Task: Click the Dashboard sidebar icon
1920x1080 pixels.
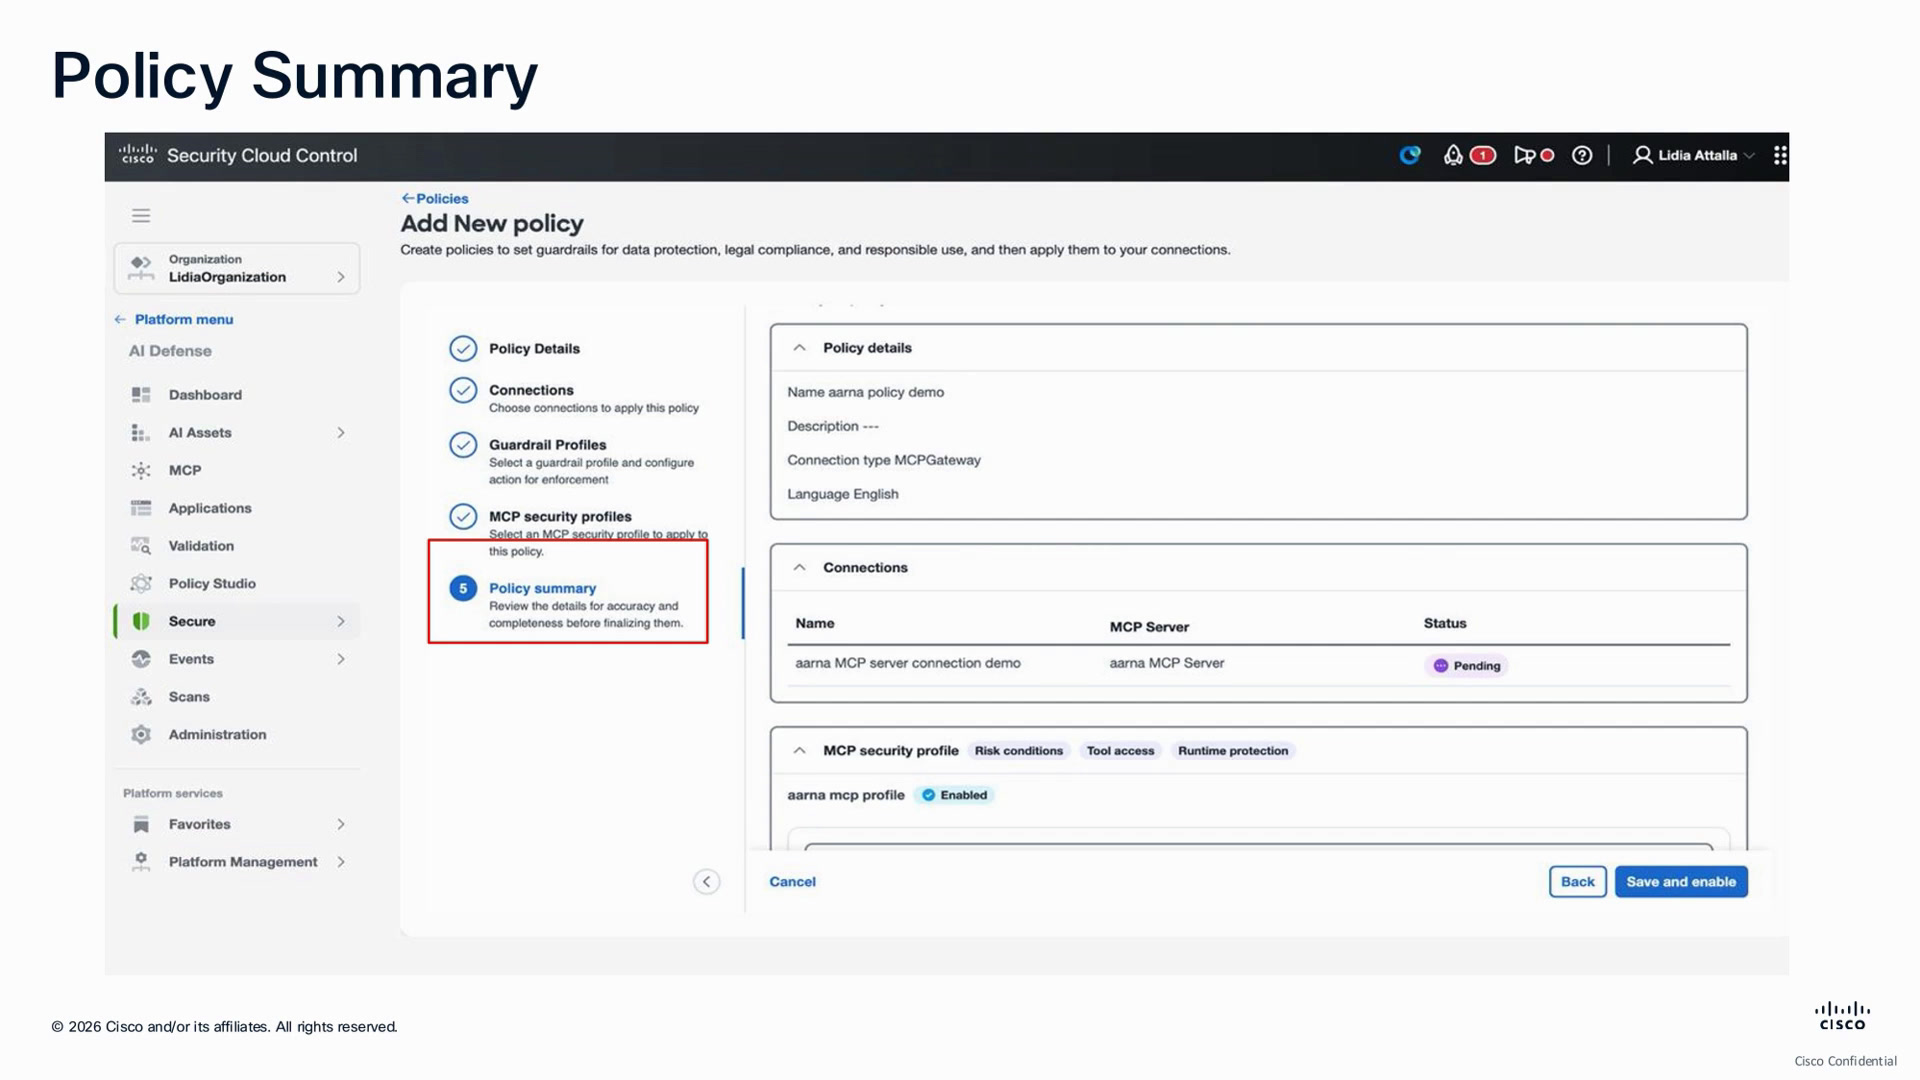Action: tap(141, 395)
